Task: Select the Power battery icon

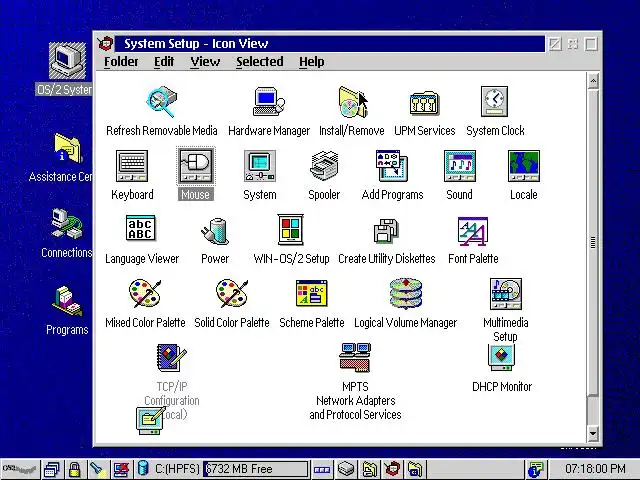Action: [x=215, y=231]
